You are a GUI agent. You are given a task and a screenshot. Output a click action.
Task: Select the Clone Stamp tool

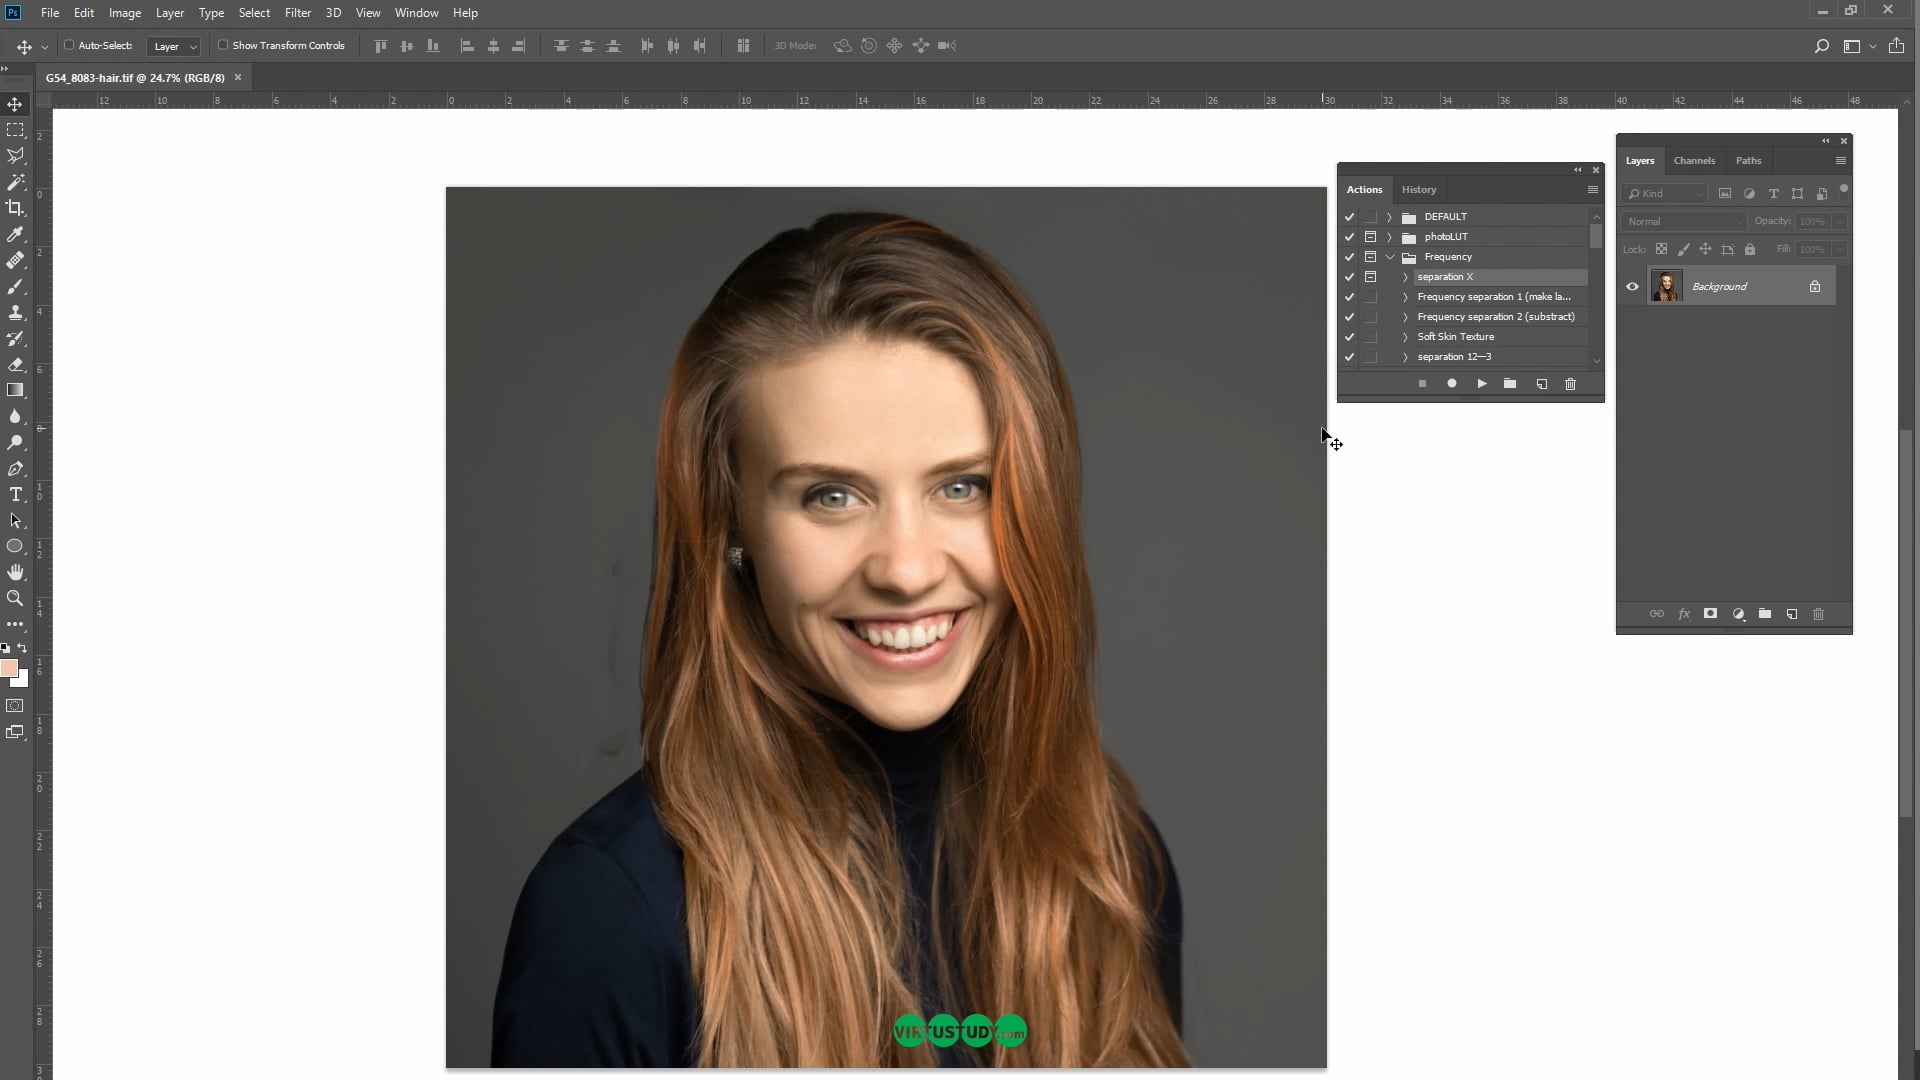click(15, 312)
